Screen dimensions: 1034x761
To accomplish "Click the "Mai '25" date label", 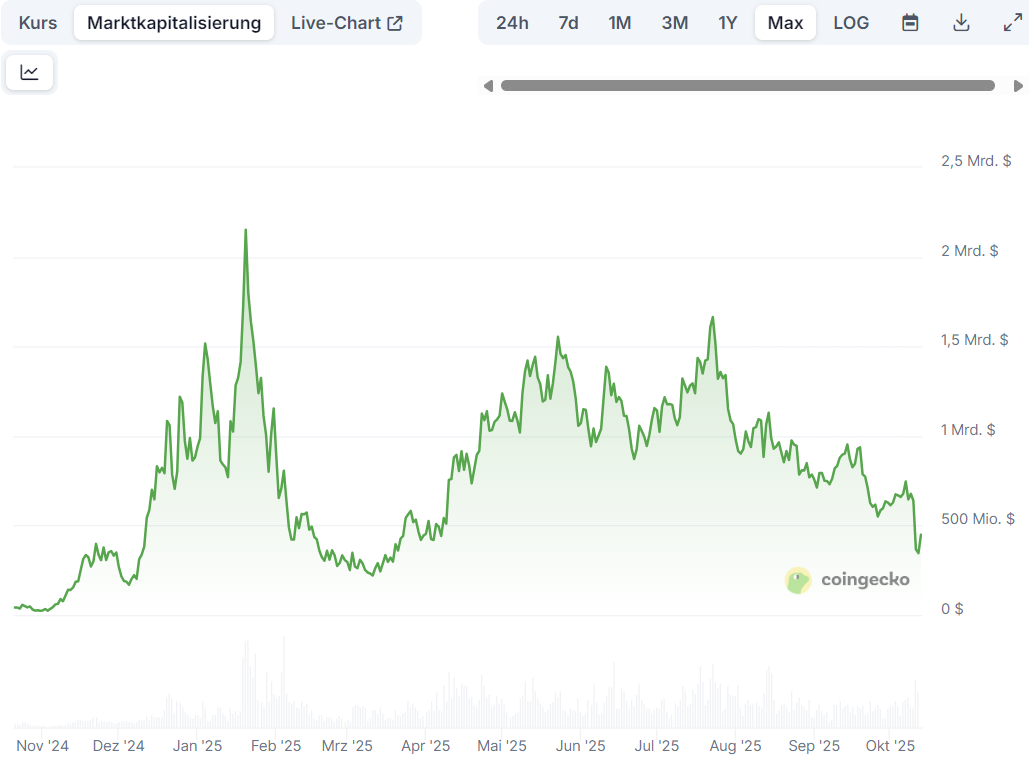I will [x=502, y=746].
